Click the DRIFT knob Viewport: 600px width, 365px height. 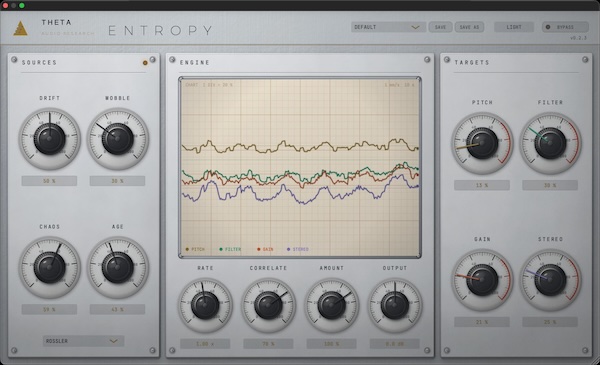click(50, 139)
